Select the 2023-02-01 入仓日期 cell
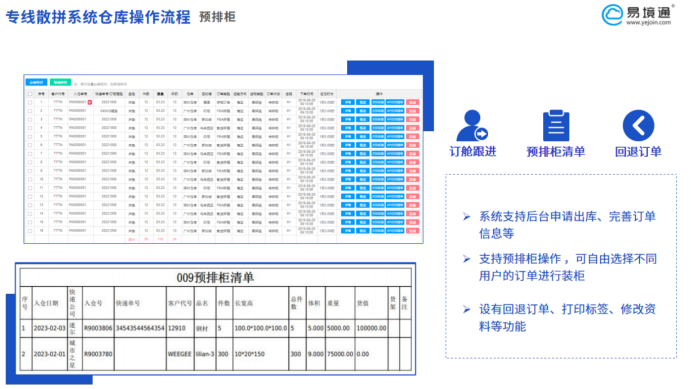Viewport: 691px width, 389px height. pyautogui.click(x=49, y=354)
